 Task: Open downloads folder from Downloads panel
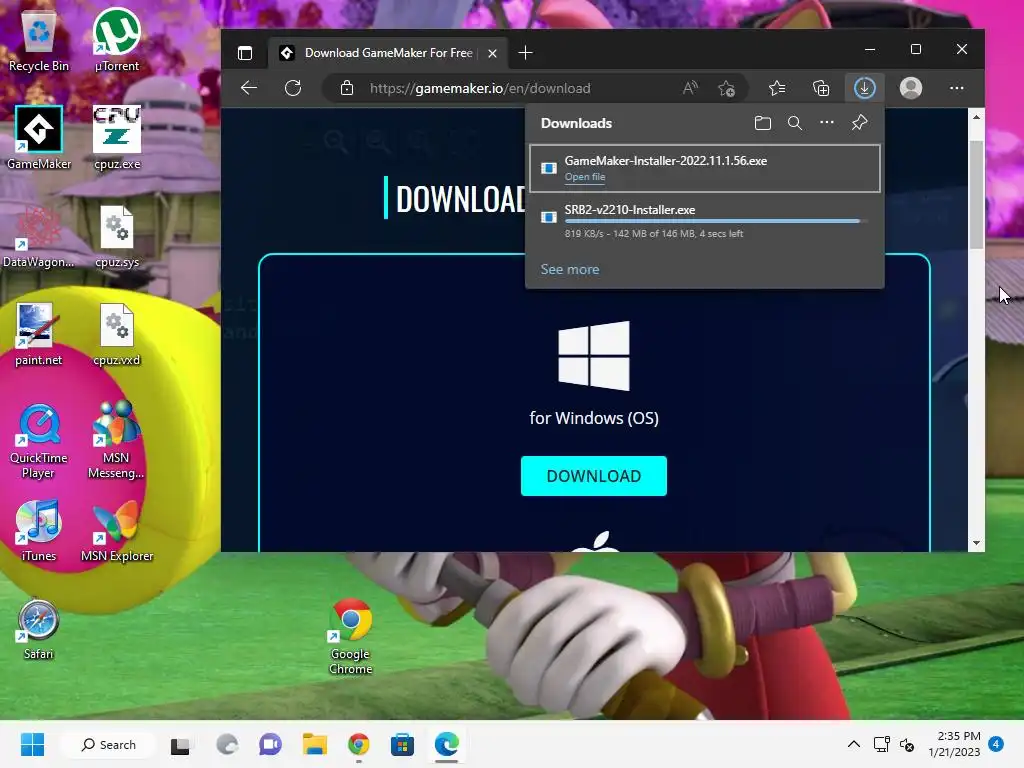pos(763,123)
